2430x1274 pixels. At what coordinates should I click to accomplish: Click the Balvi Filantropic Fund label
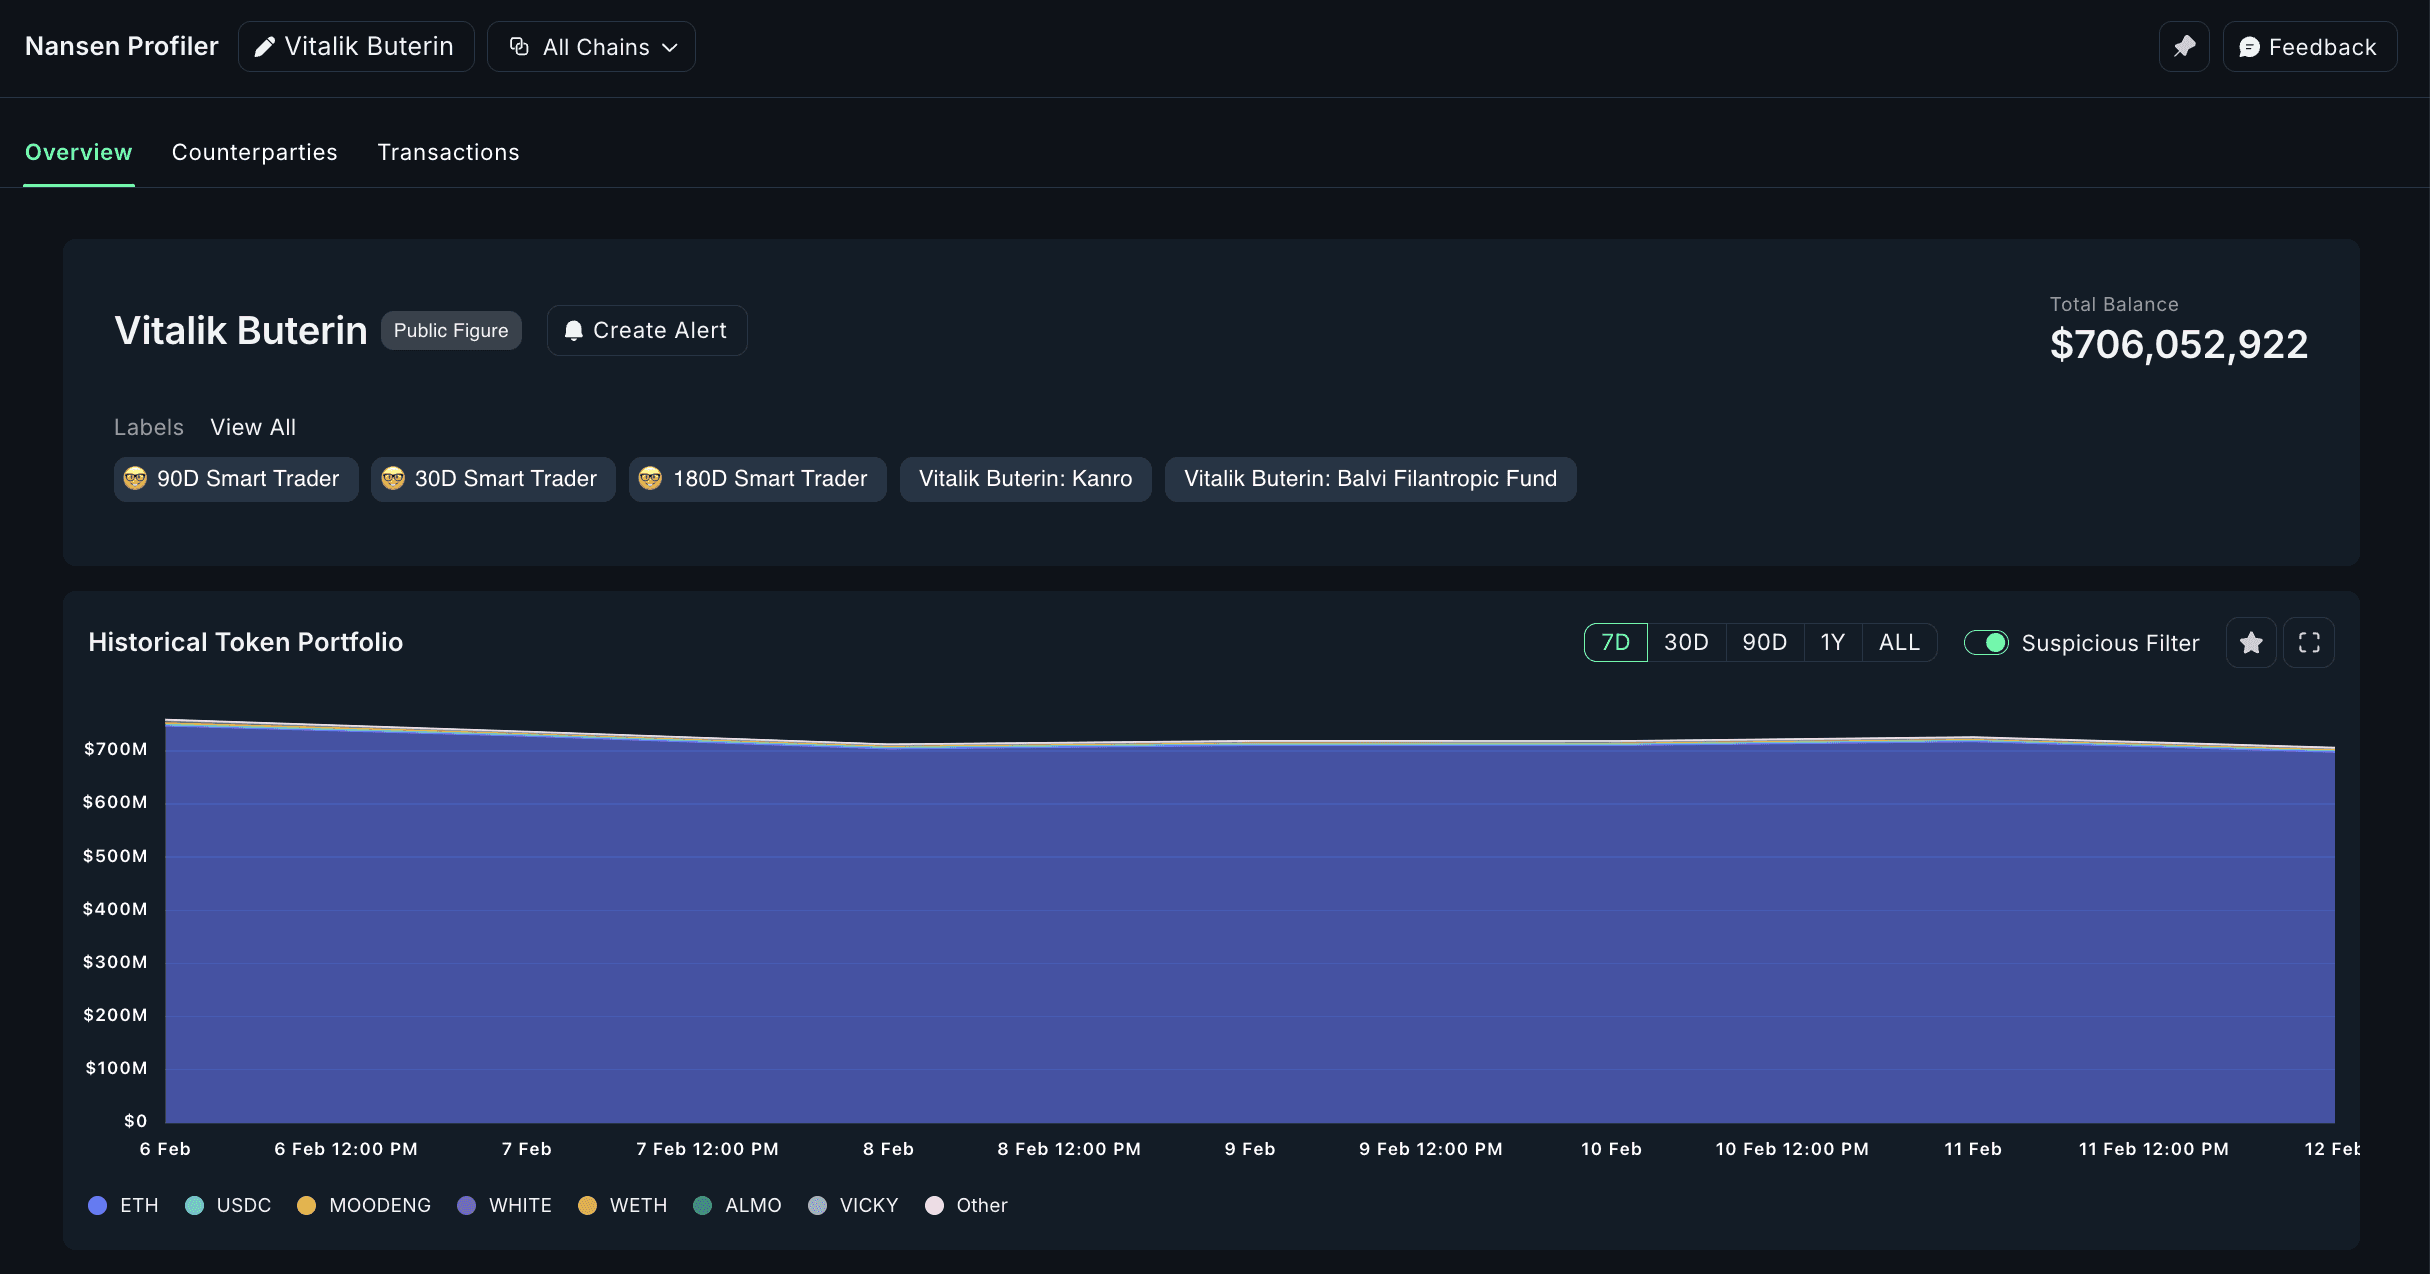(x=1370, y=479)
